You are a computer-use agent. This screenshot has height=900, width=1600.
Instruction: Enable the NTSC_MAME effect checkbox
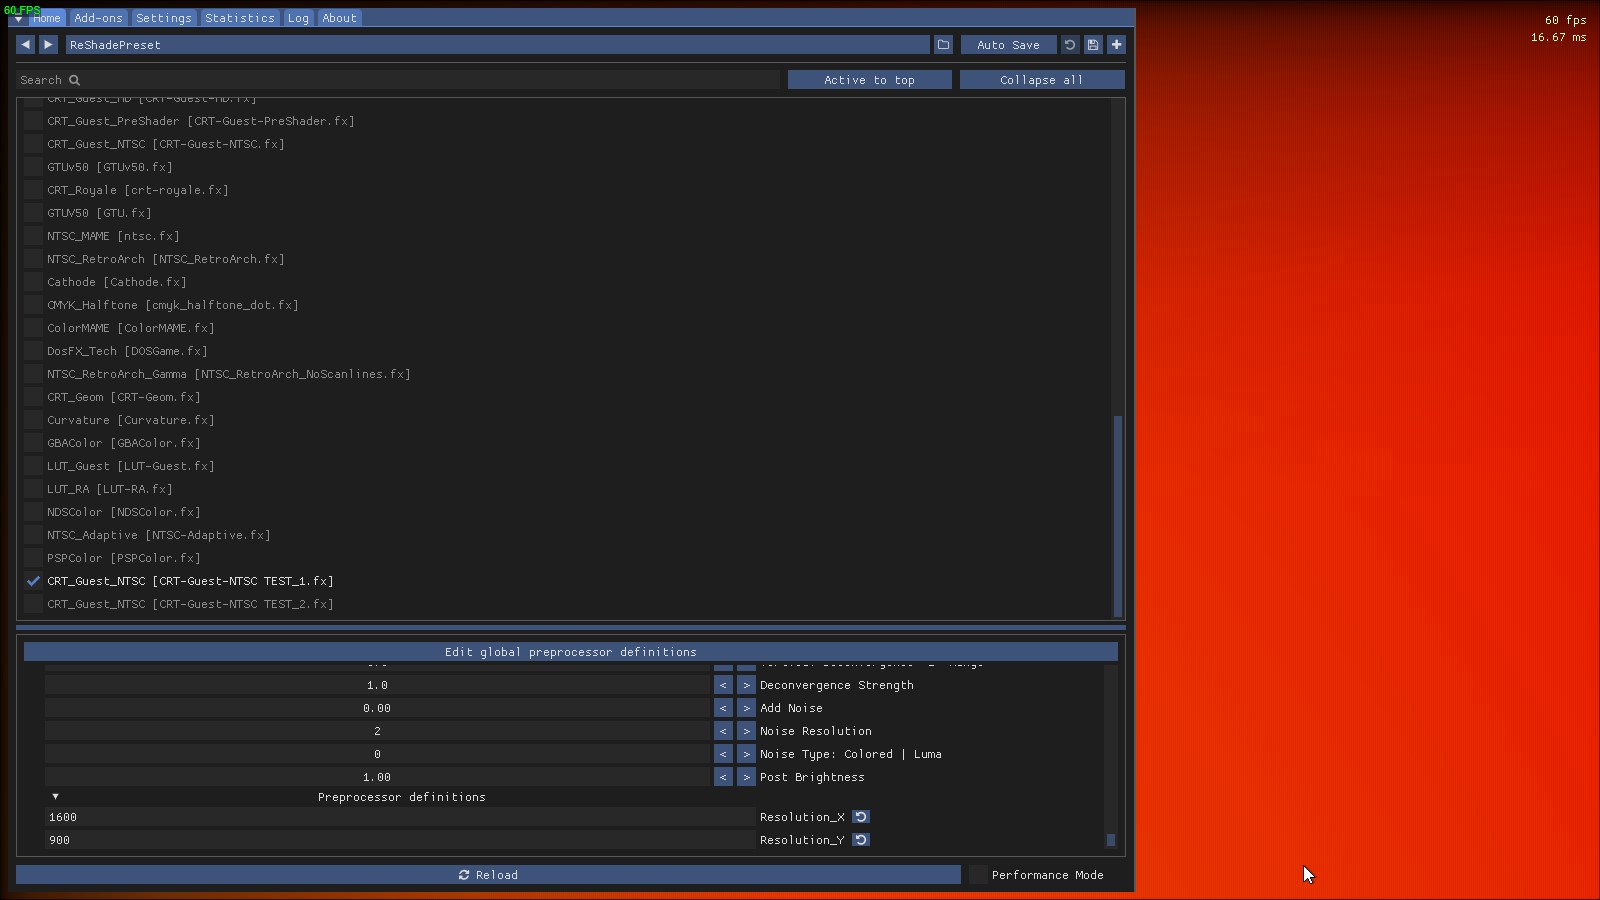33,236
